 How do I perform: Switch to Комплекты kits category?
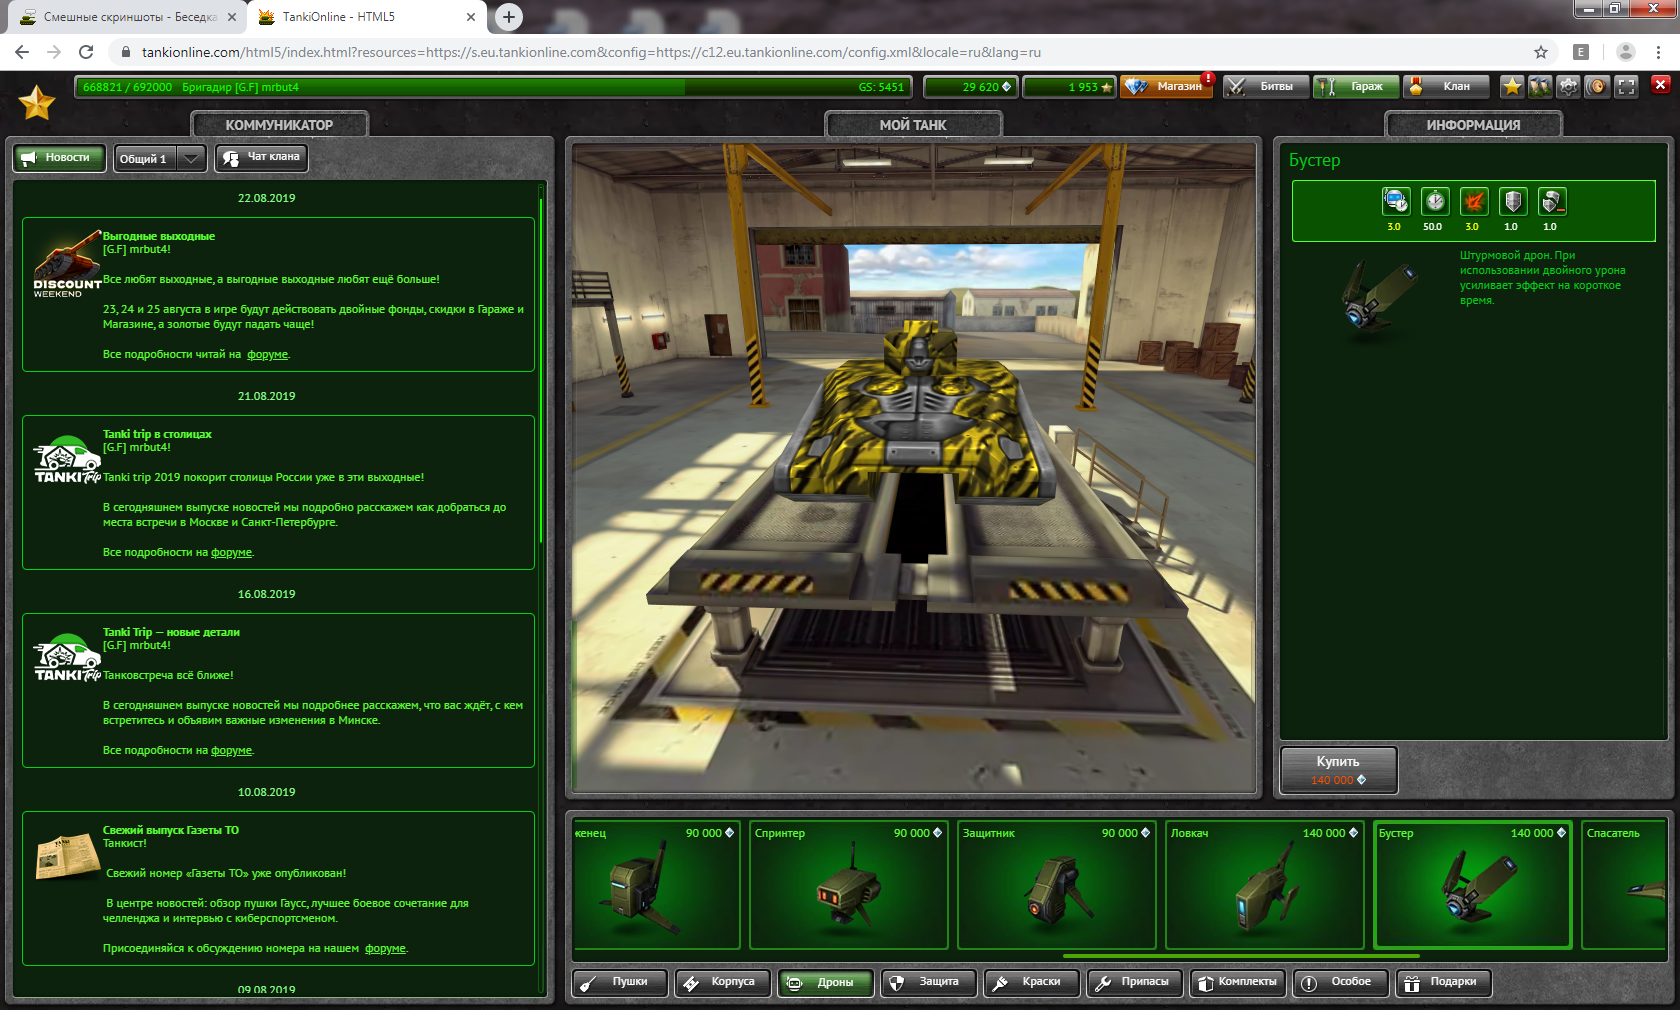click(1237, 983)
